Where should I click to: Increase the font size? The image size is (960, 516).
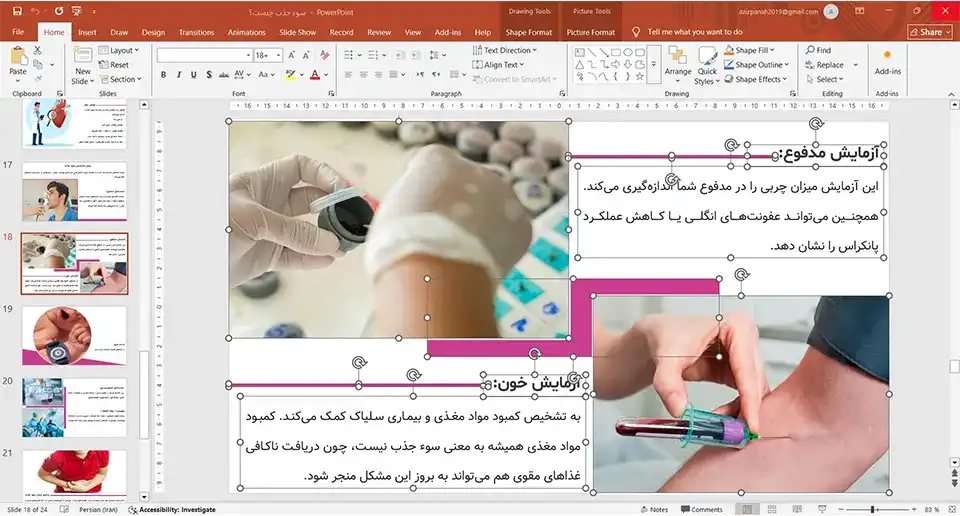coord(292,55)
